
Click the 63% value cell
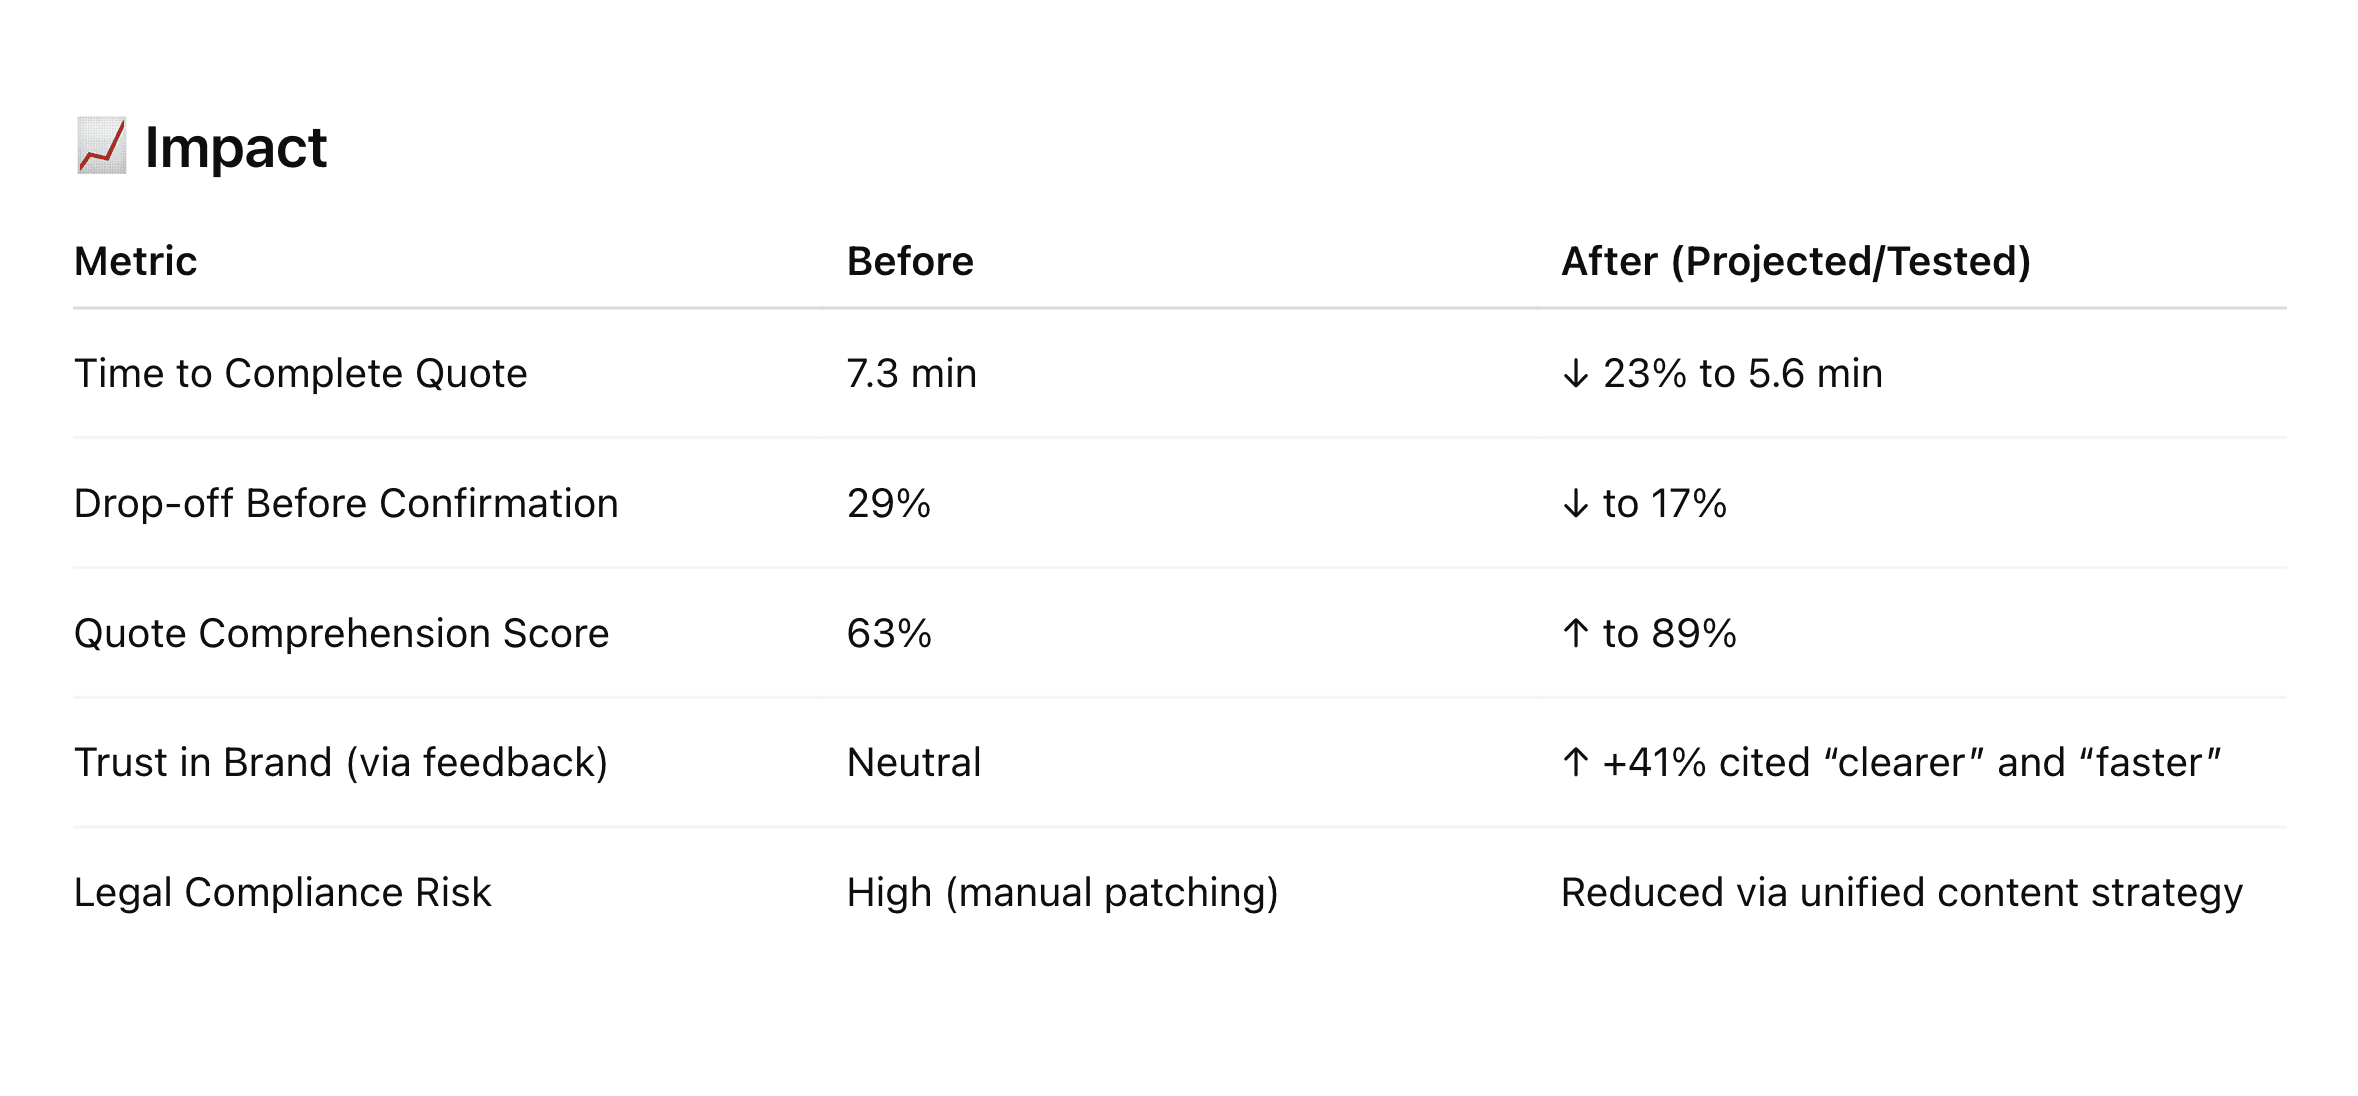[x=889, y=634]
